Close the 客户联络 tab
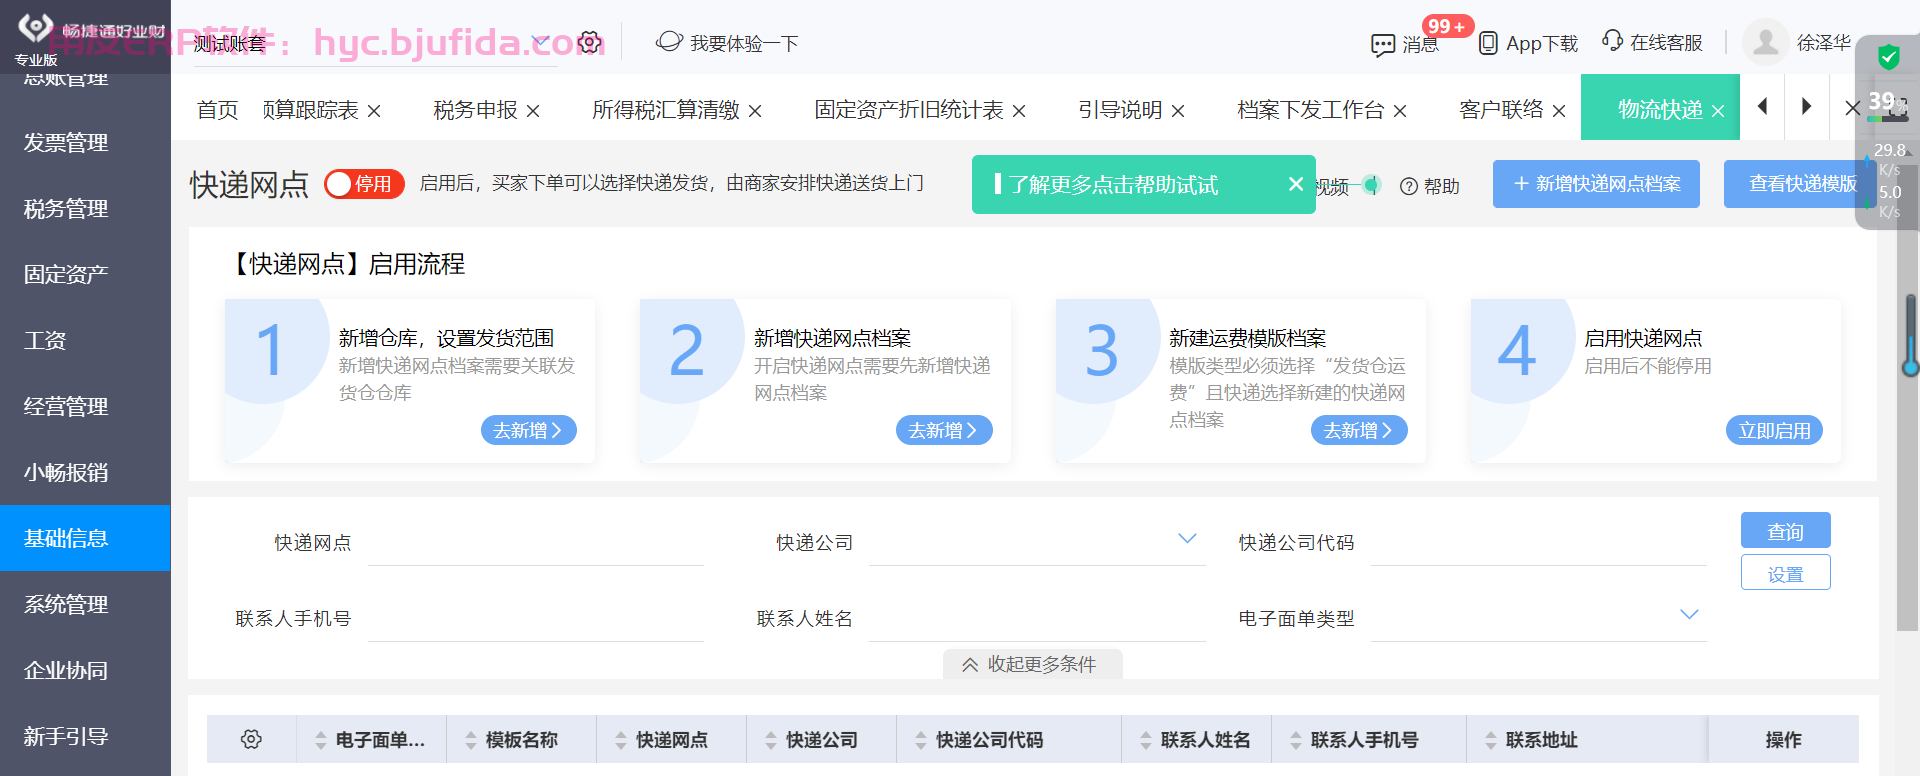1920x776 pixels. [x=1559, y=111]
